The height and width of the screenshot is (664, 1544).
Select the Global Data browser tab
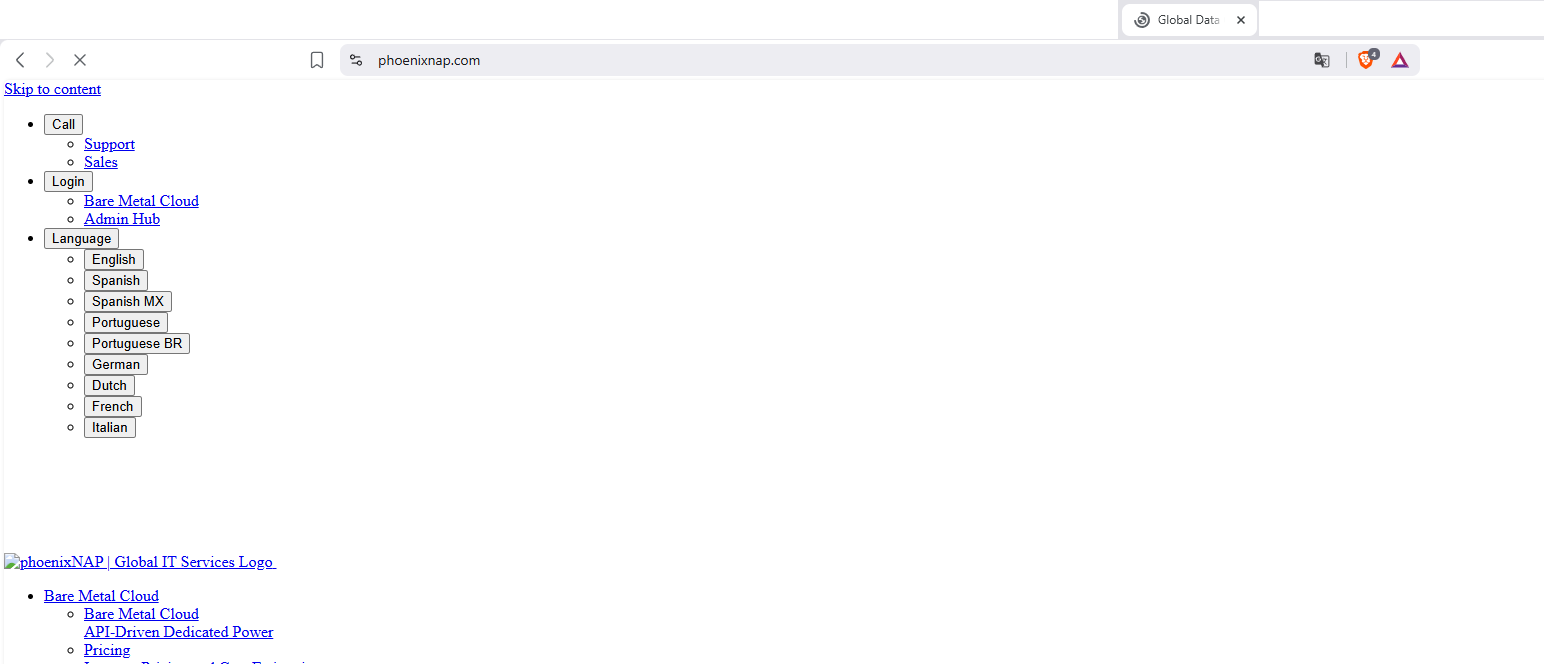(1189, 20)
